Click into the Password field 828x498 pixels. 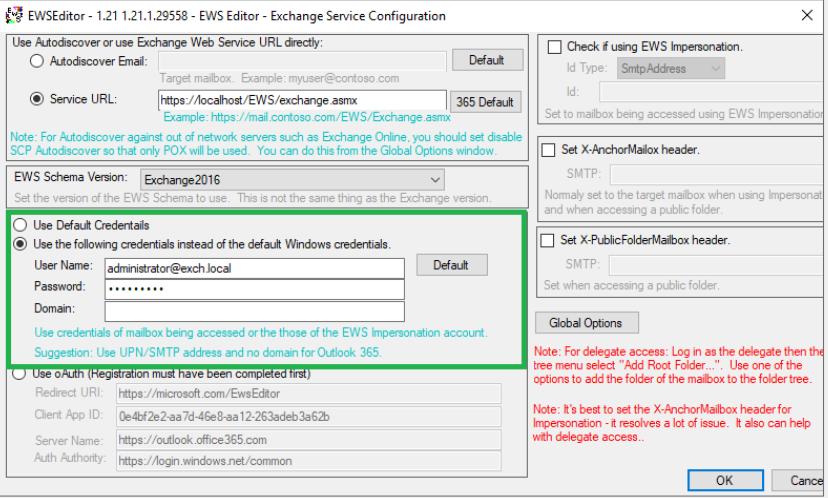click(254, 289)
